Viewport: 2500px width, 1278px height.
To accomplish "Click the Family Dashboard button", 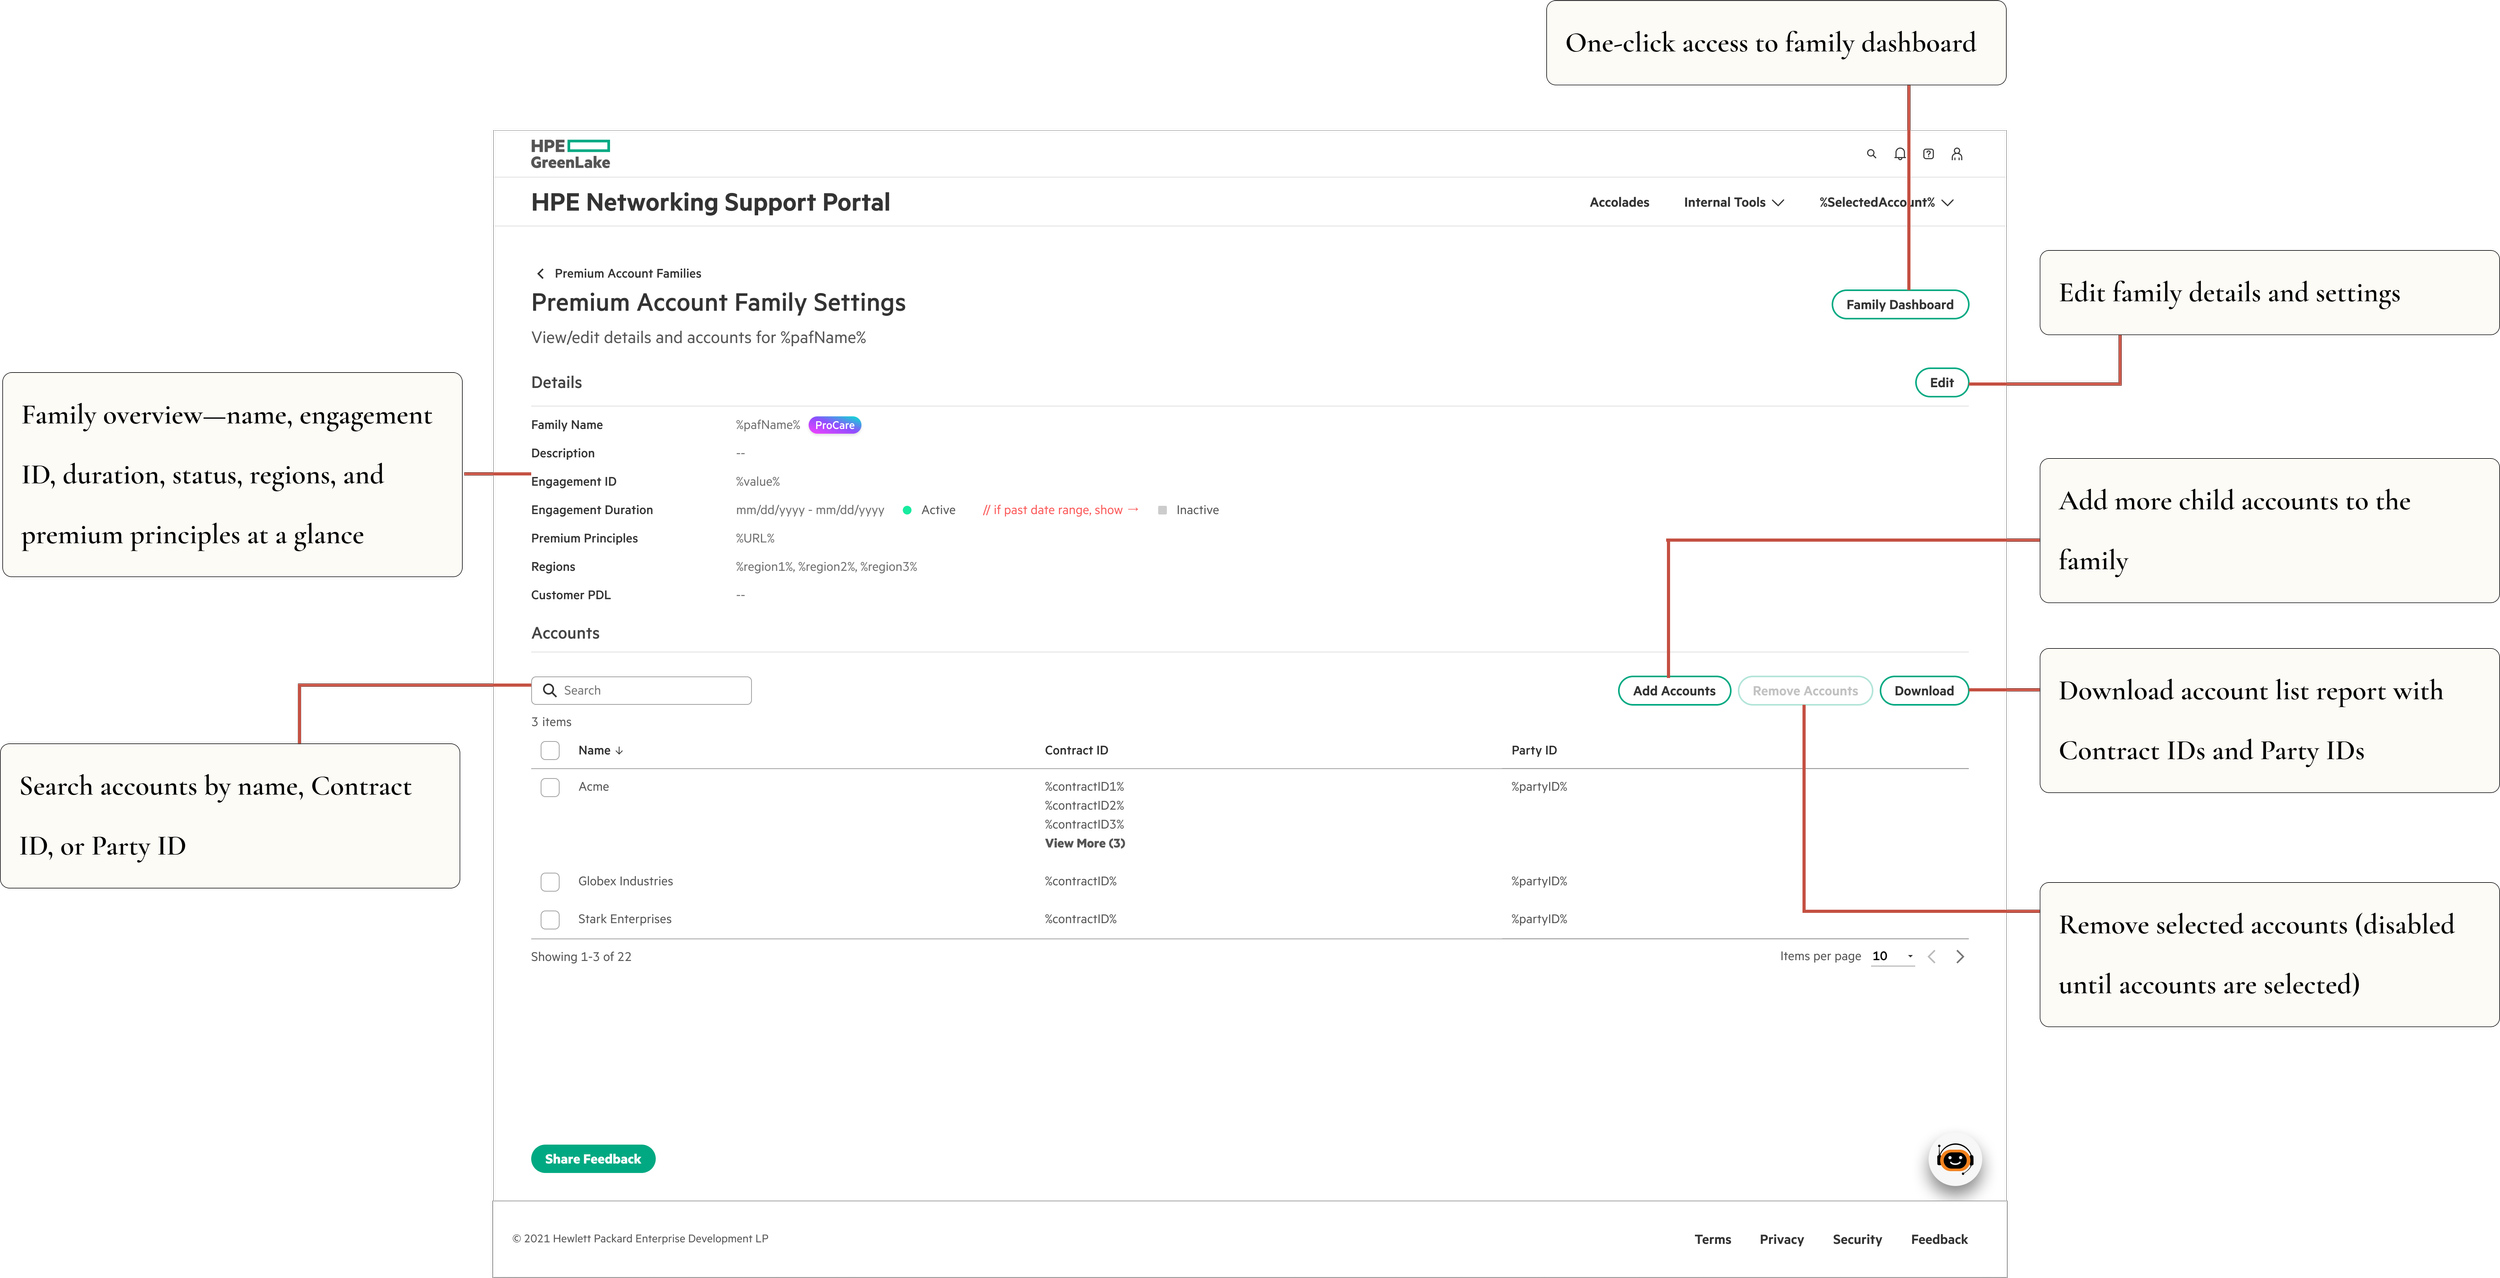I will [1899, 305].
